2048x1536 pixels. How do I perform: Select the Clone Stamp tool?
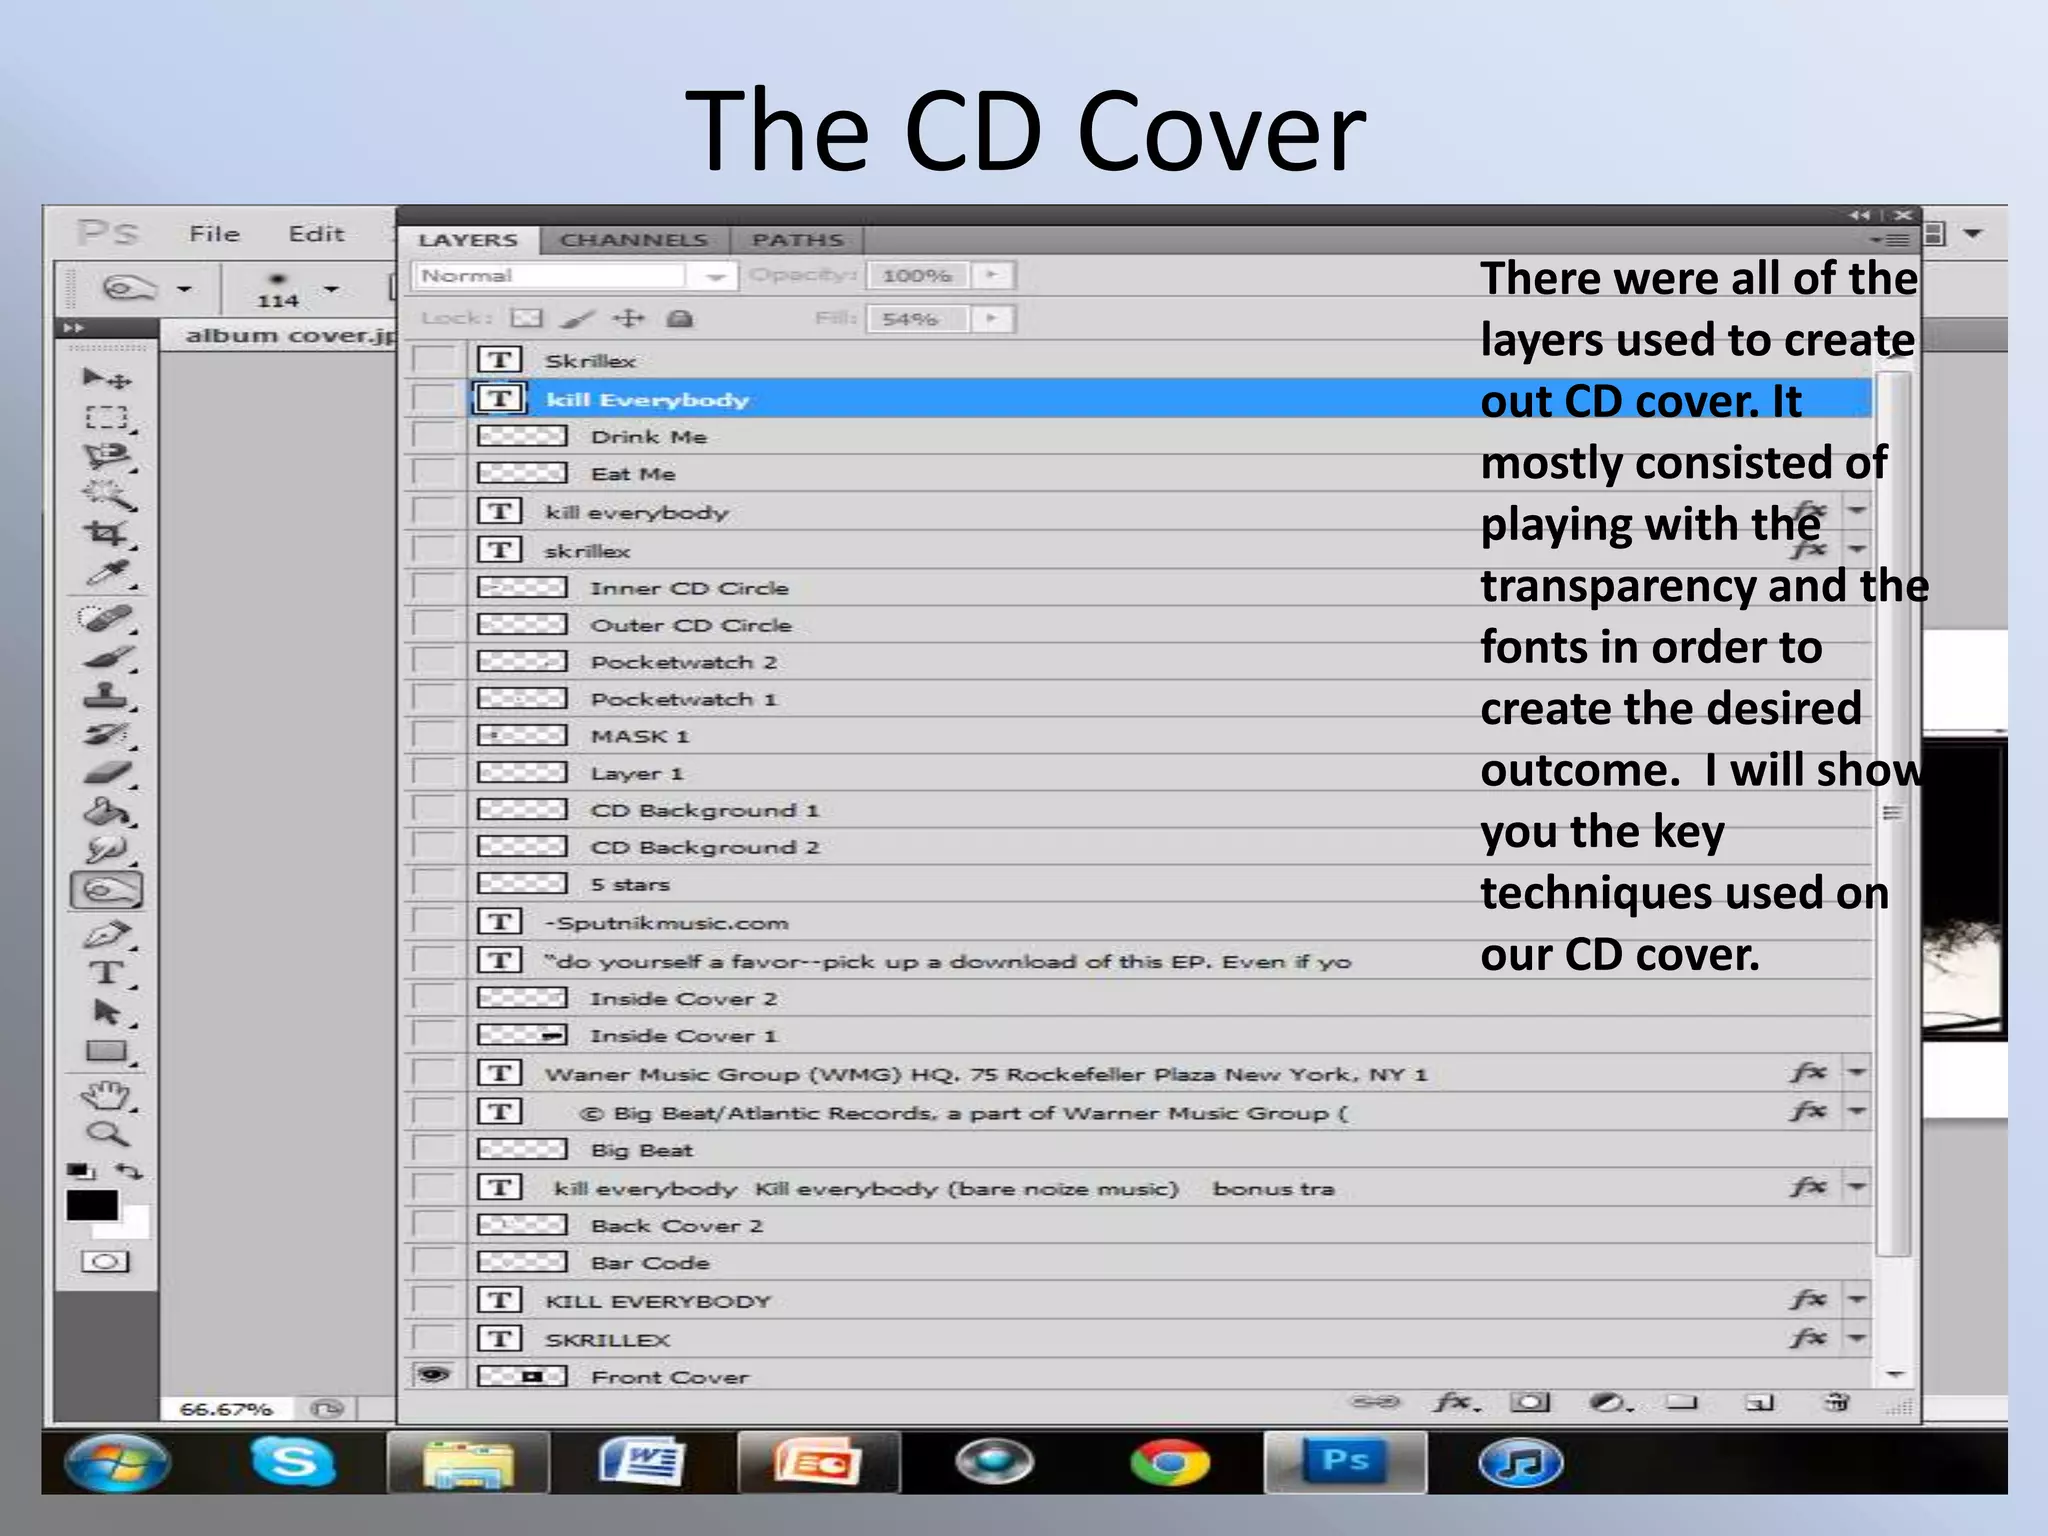tap(106, 695)
